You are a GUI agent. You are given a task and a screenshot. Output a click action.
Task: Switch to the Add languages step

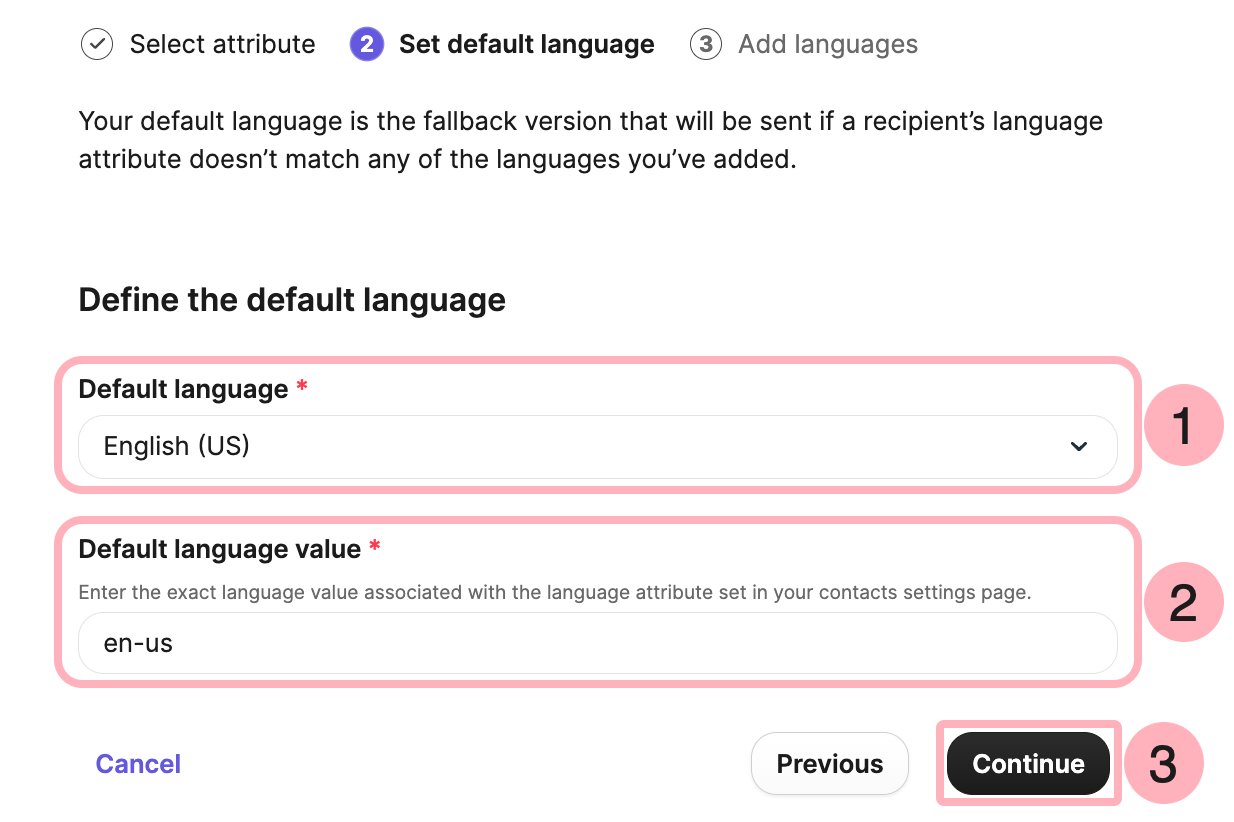828,44
